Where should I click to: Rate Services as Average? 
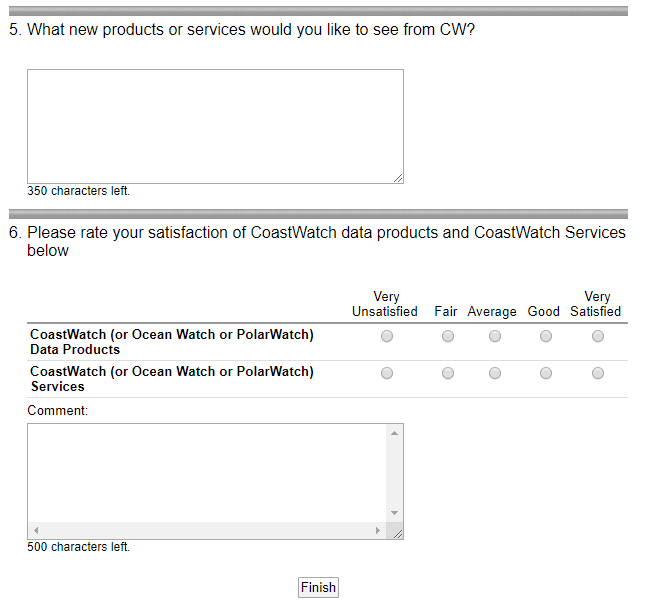495,373
